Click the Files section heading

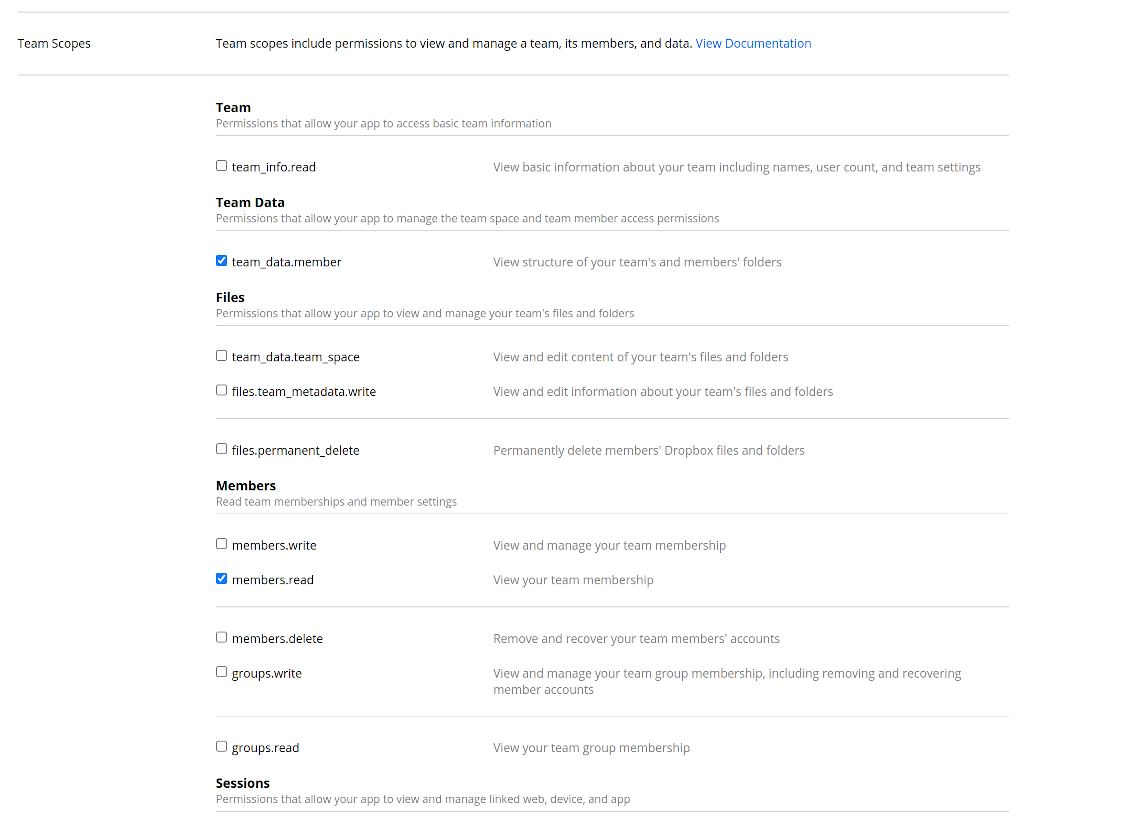click(x=230, y=297)
